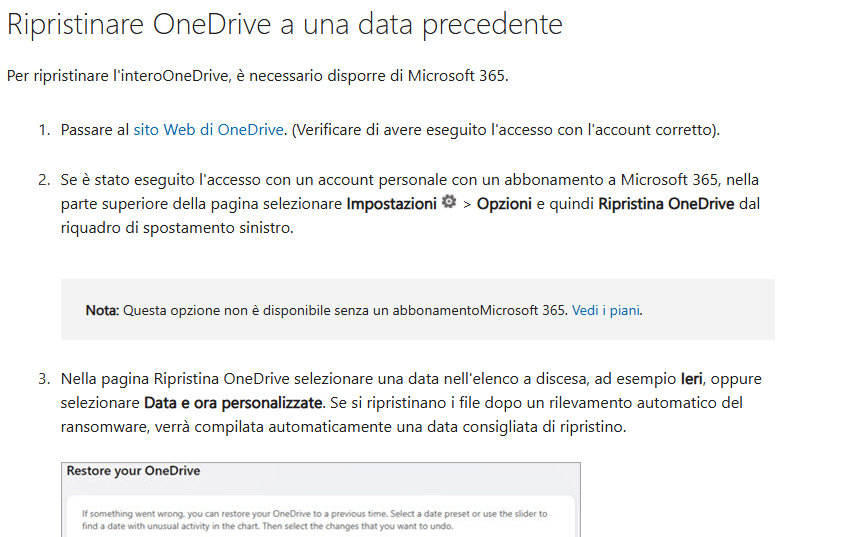Click bold "Data e ora personalizzate" text
This screenshot has height=537, width=858.
point(233,403)
